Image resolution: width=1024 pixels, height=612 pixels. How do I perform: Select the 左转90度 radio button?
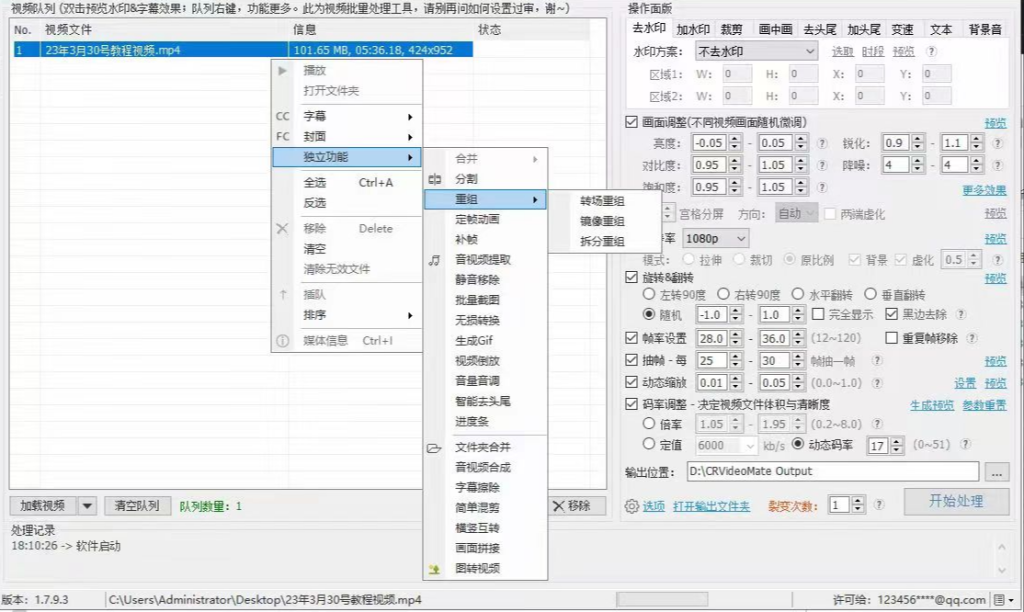click(x=649, y=294)
